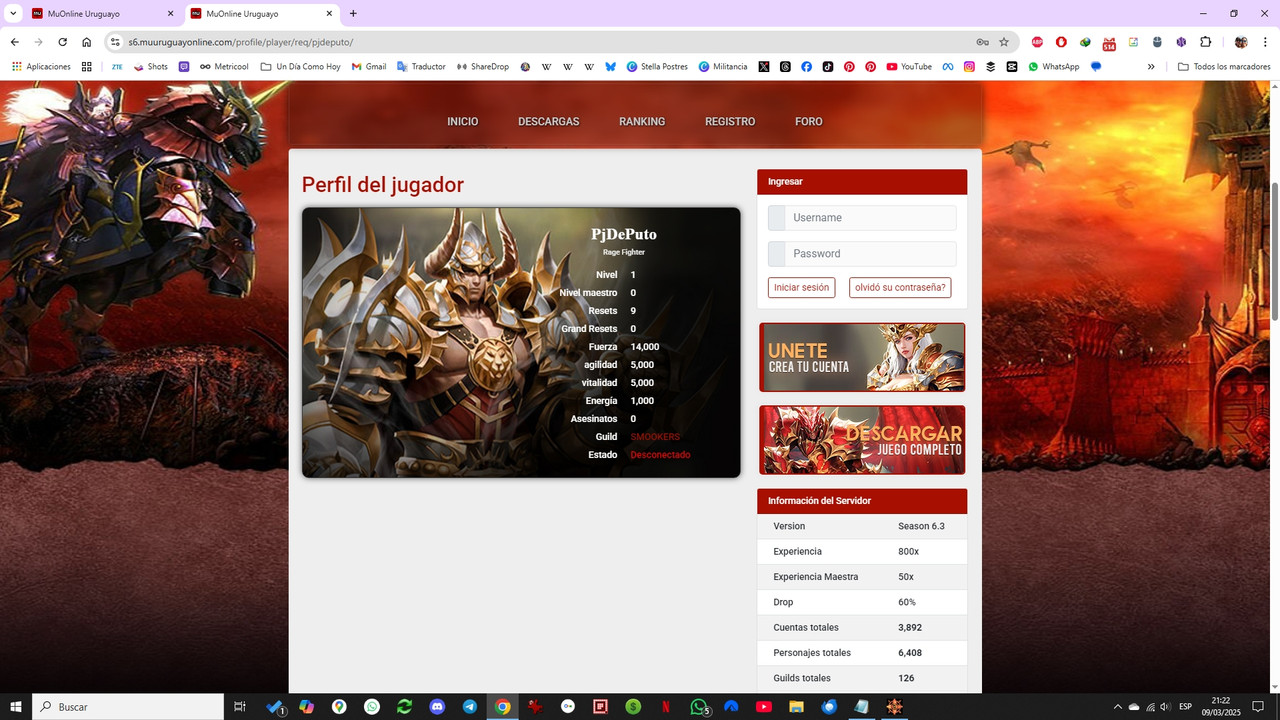
Task: Open the Gmail bookmark
Action: (x=369, y=67)
